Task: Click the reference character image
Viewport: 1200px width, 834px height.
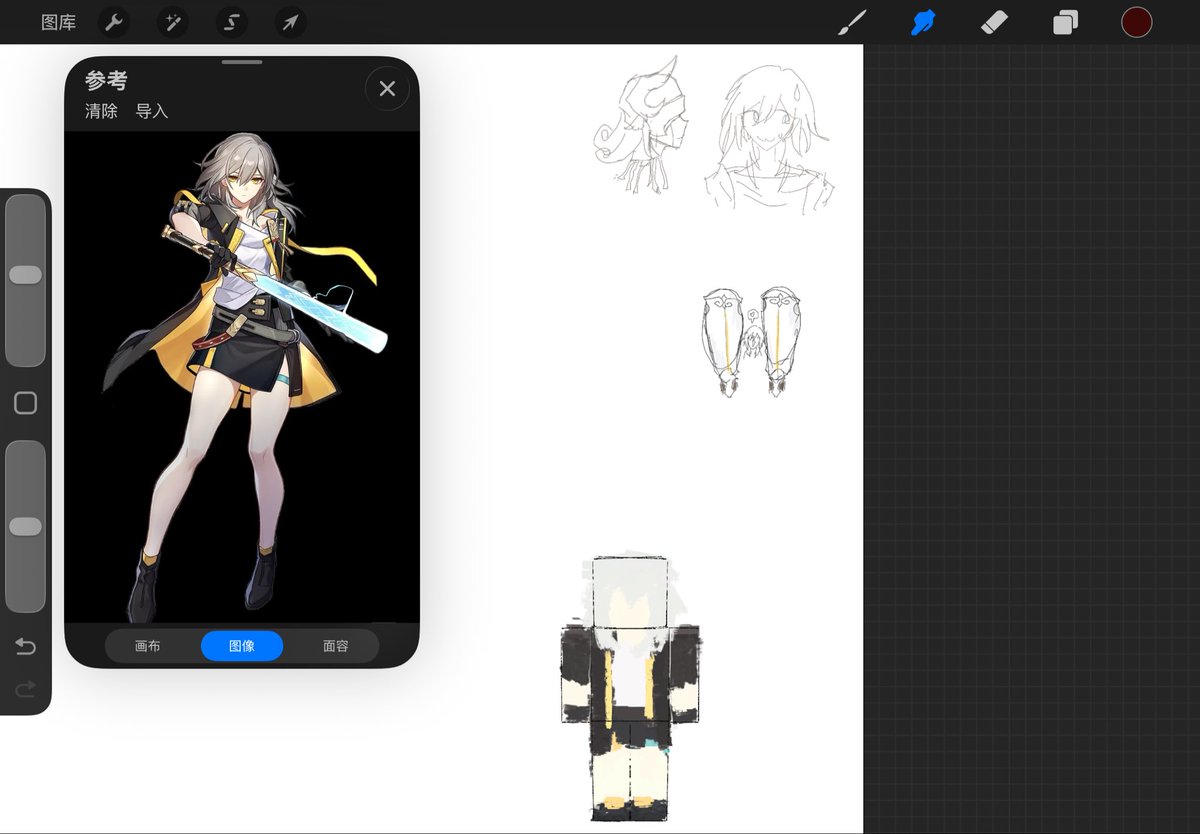Action: point(242,377)
